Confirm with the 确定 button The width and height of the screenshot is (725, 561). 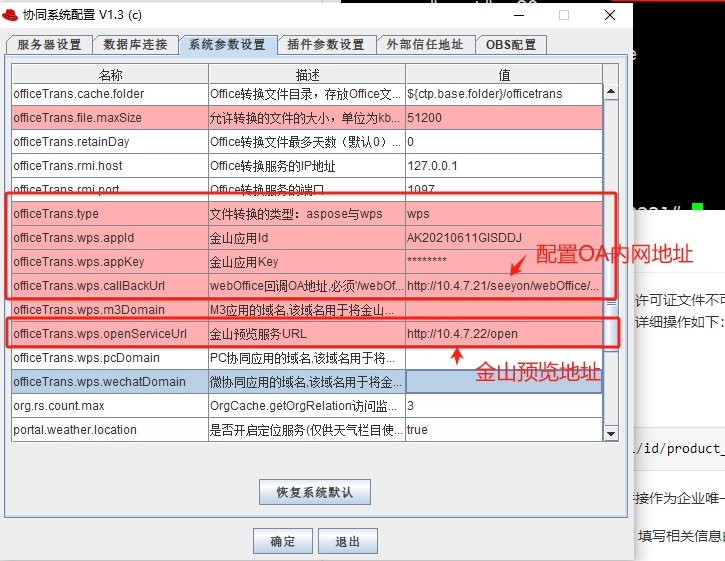(283, 541)
